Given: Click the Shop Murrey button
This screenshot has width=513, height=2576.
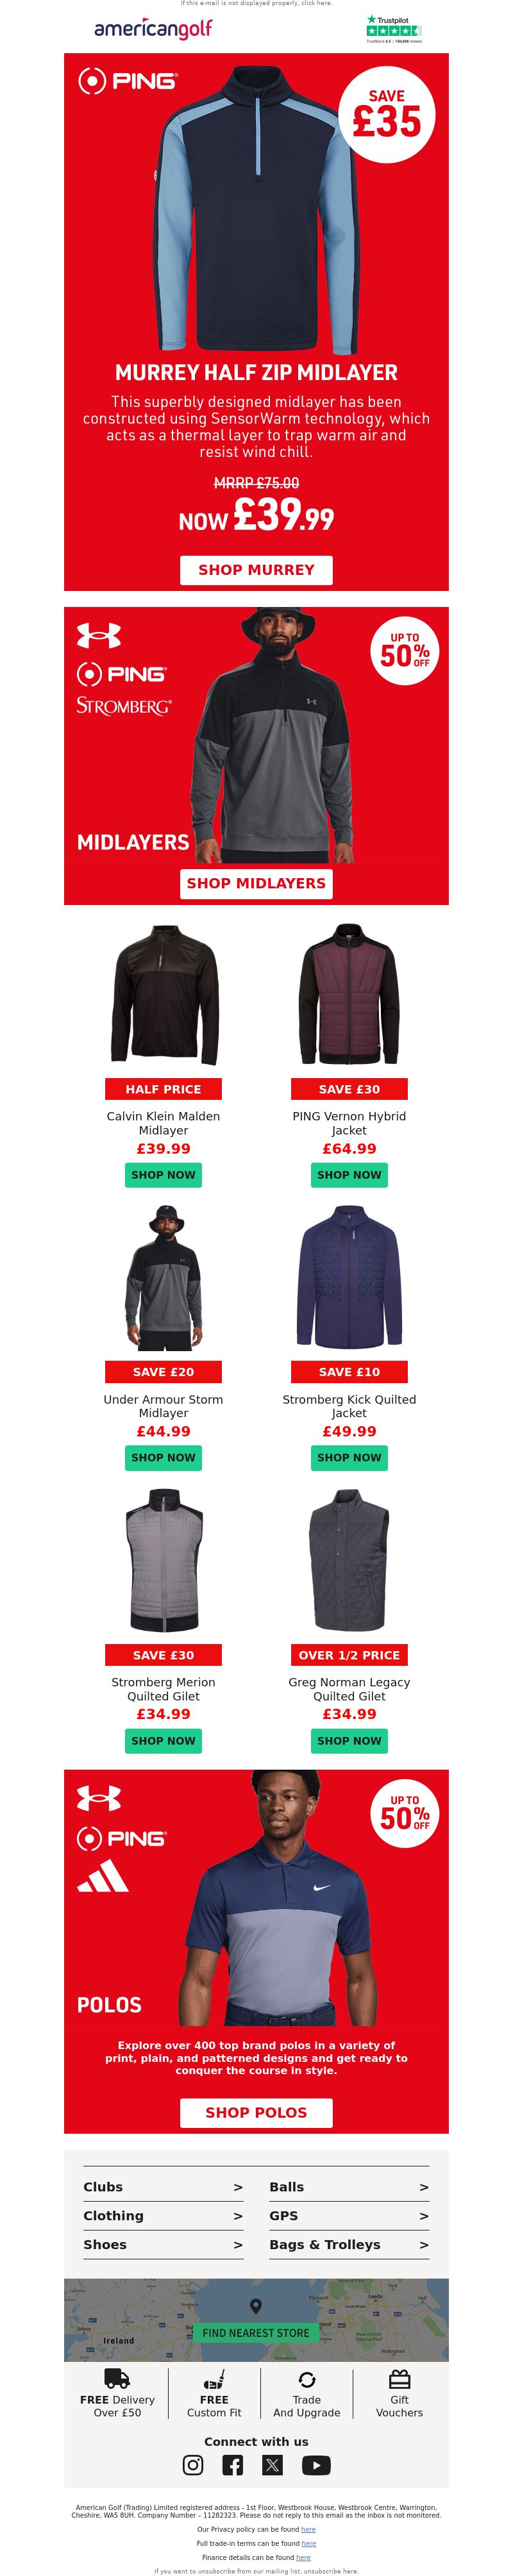Looking at the screenshot, I should [256, 570].
